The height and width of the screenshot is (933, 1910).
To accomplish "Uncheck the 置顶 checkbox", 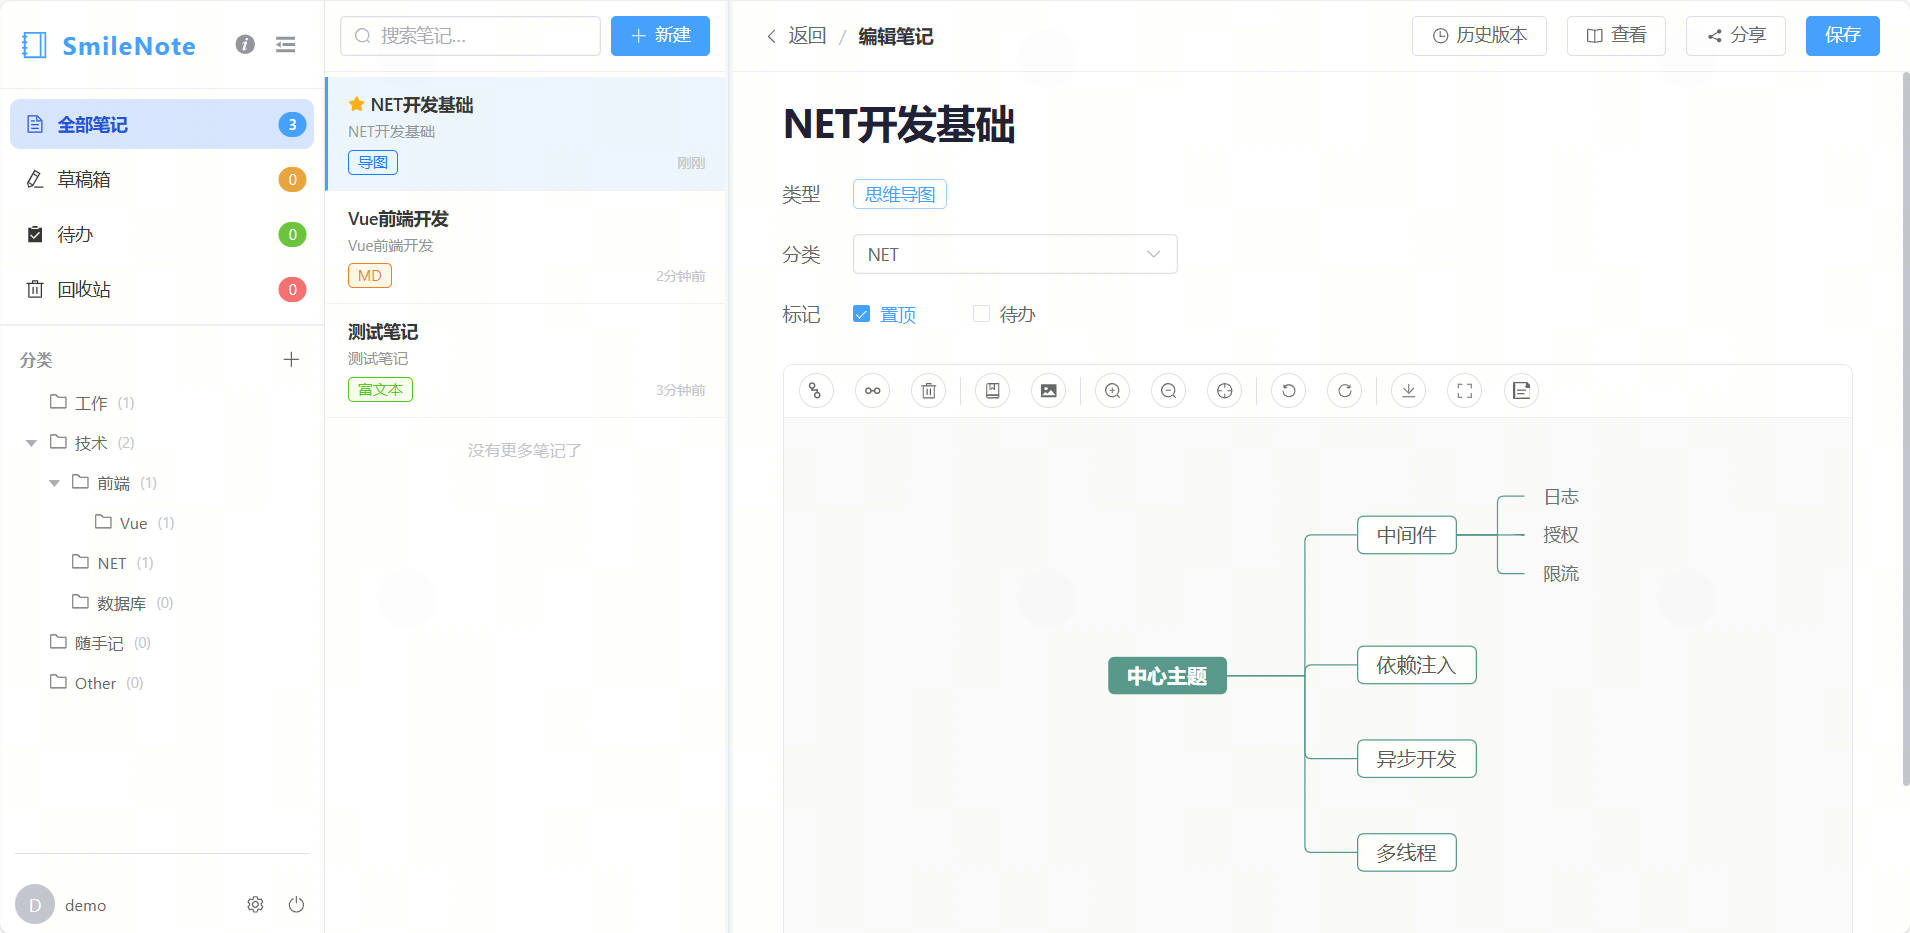I will click(x=861, y=314).
